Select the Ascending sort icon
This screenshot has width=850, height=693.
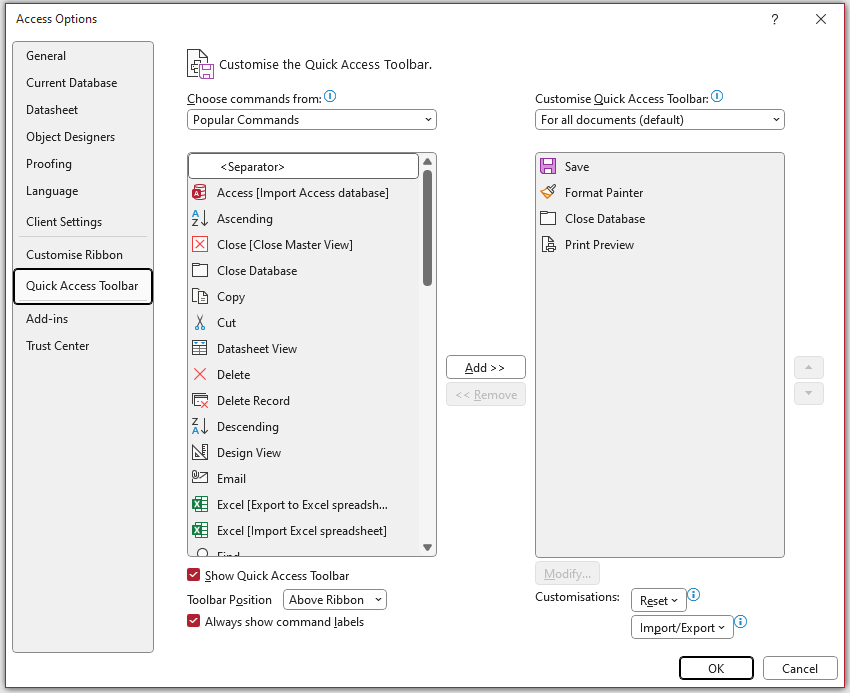[x=199, y=219]
